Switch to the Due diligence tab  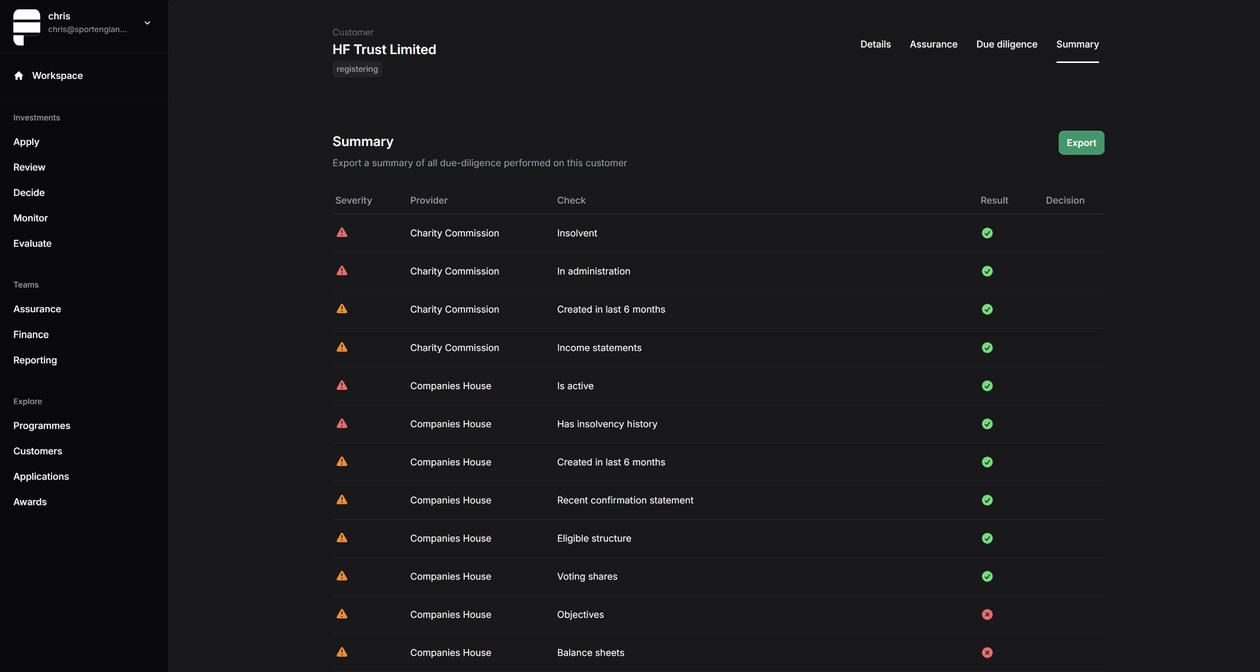pos(1006,44)
